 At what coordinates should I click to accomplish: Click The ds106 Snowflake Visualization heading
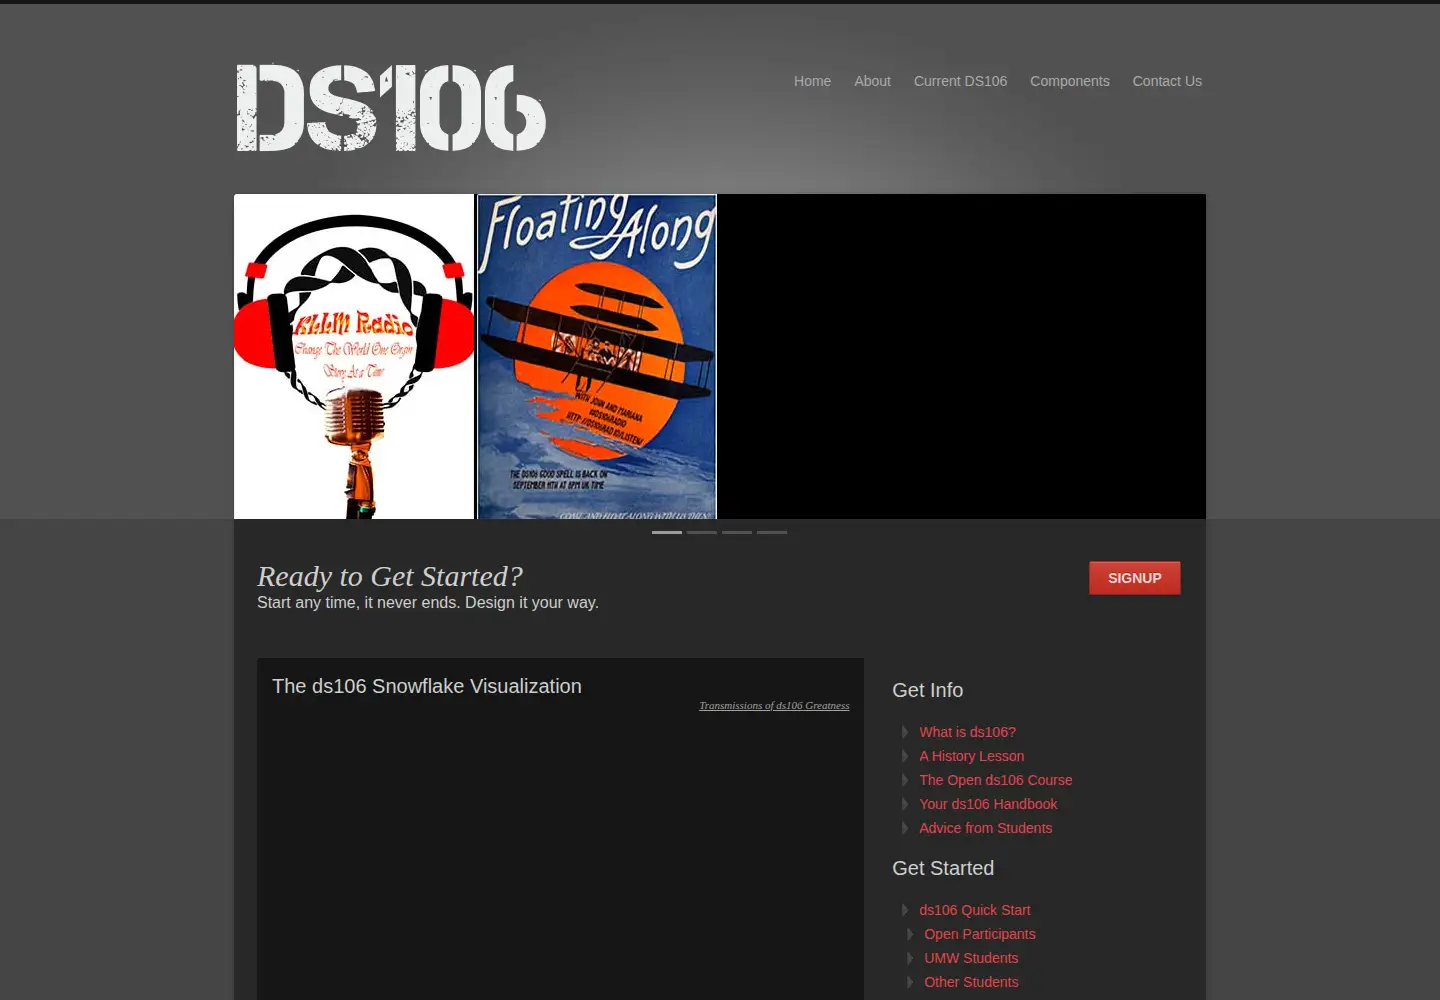click(427, 686)
